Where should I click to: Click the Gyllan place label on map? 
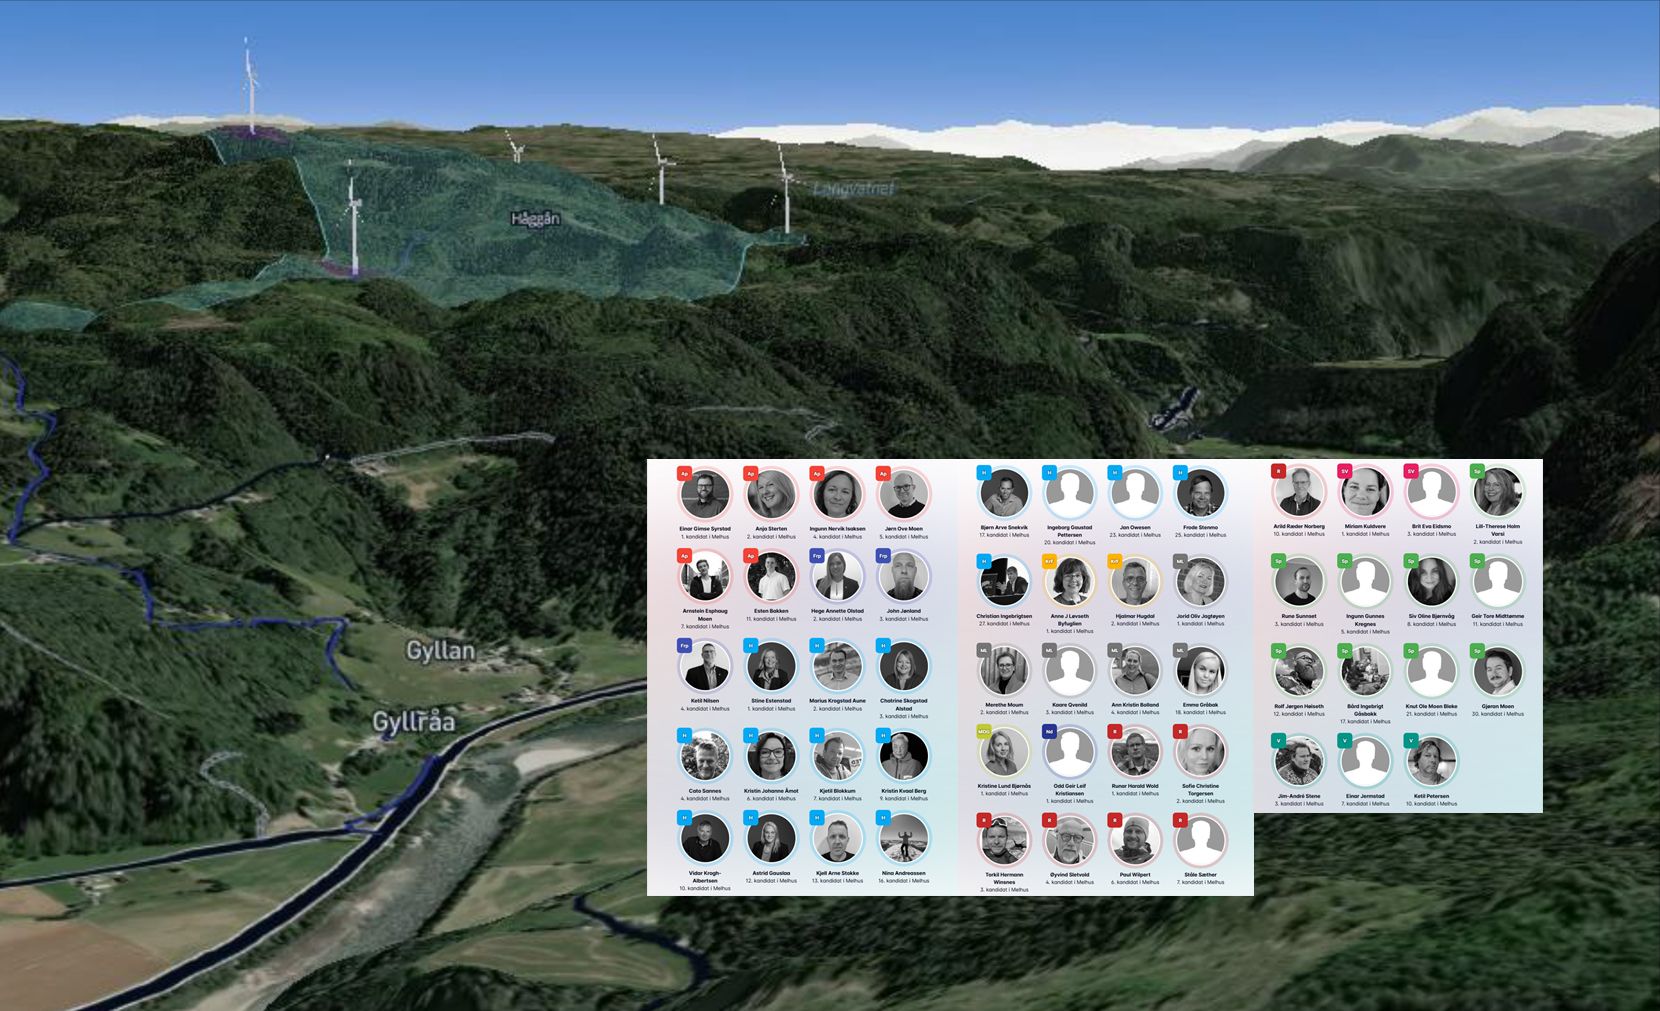tap(440, 651)
